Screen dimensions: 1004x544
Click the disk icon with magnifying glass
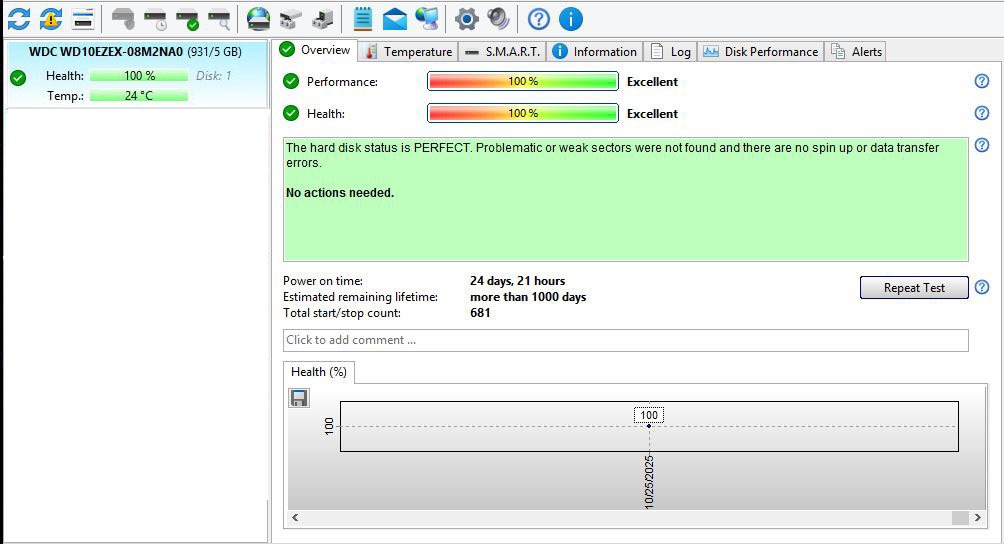(219, 18)
